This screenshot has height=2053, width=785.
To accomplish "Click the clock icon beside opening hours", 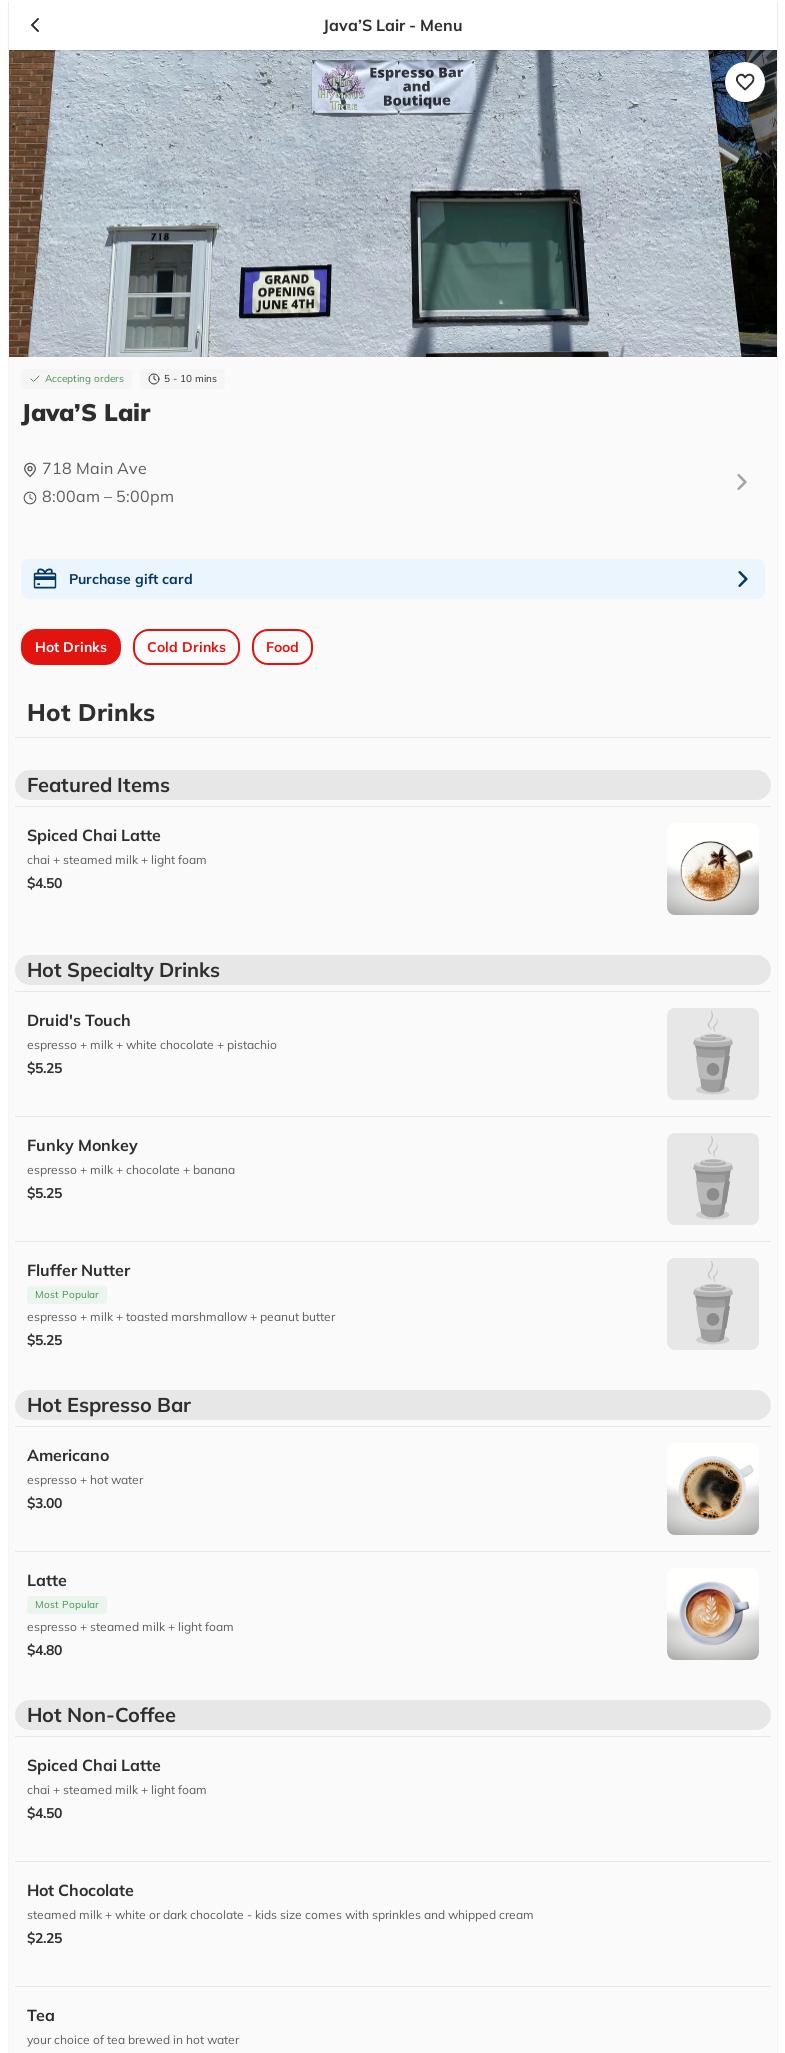I will [x=30, y=498].
